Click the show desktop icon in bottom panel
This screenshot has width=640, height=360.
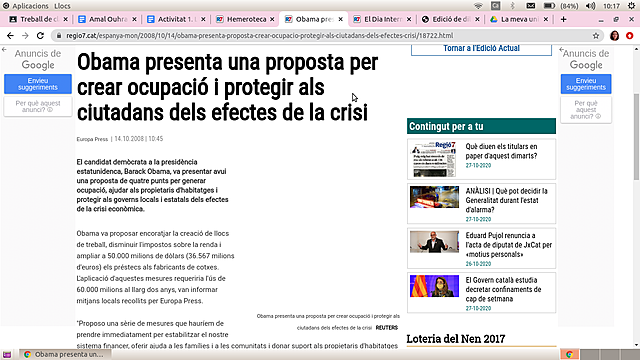[x=7, y=354]
